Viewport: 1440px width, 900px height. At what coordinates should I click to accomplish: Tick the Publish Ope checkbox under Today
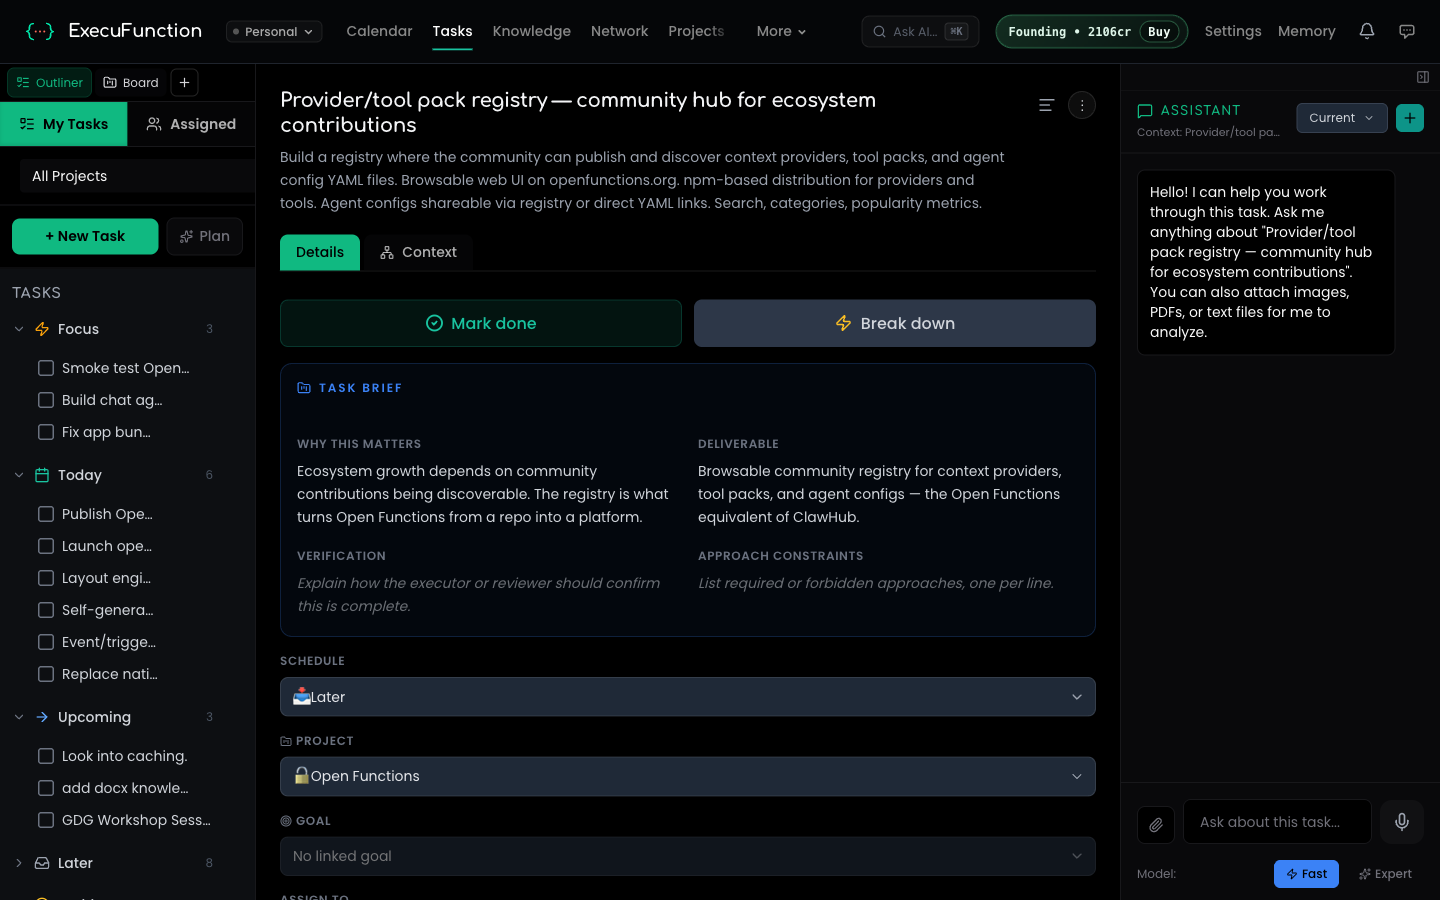point(46,513)
